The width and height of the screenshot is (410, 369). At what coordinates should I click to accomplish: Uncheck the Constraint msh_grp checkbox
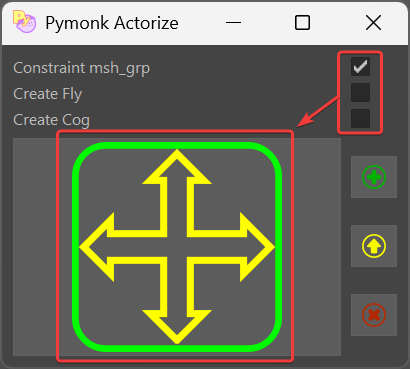(360, 66)
